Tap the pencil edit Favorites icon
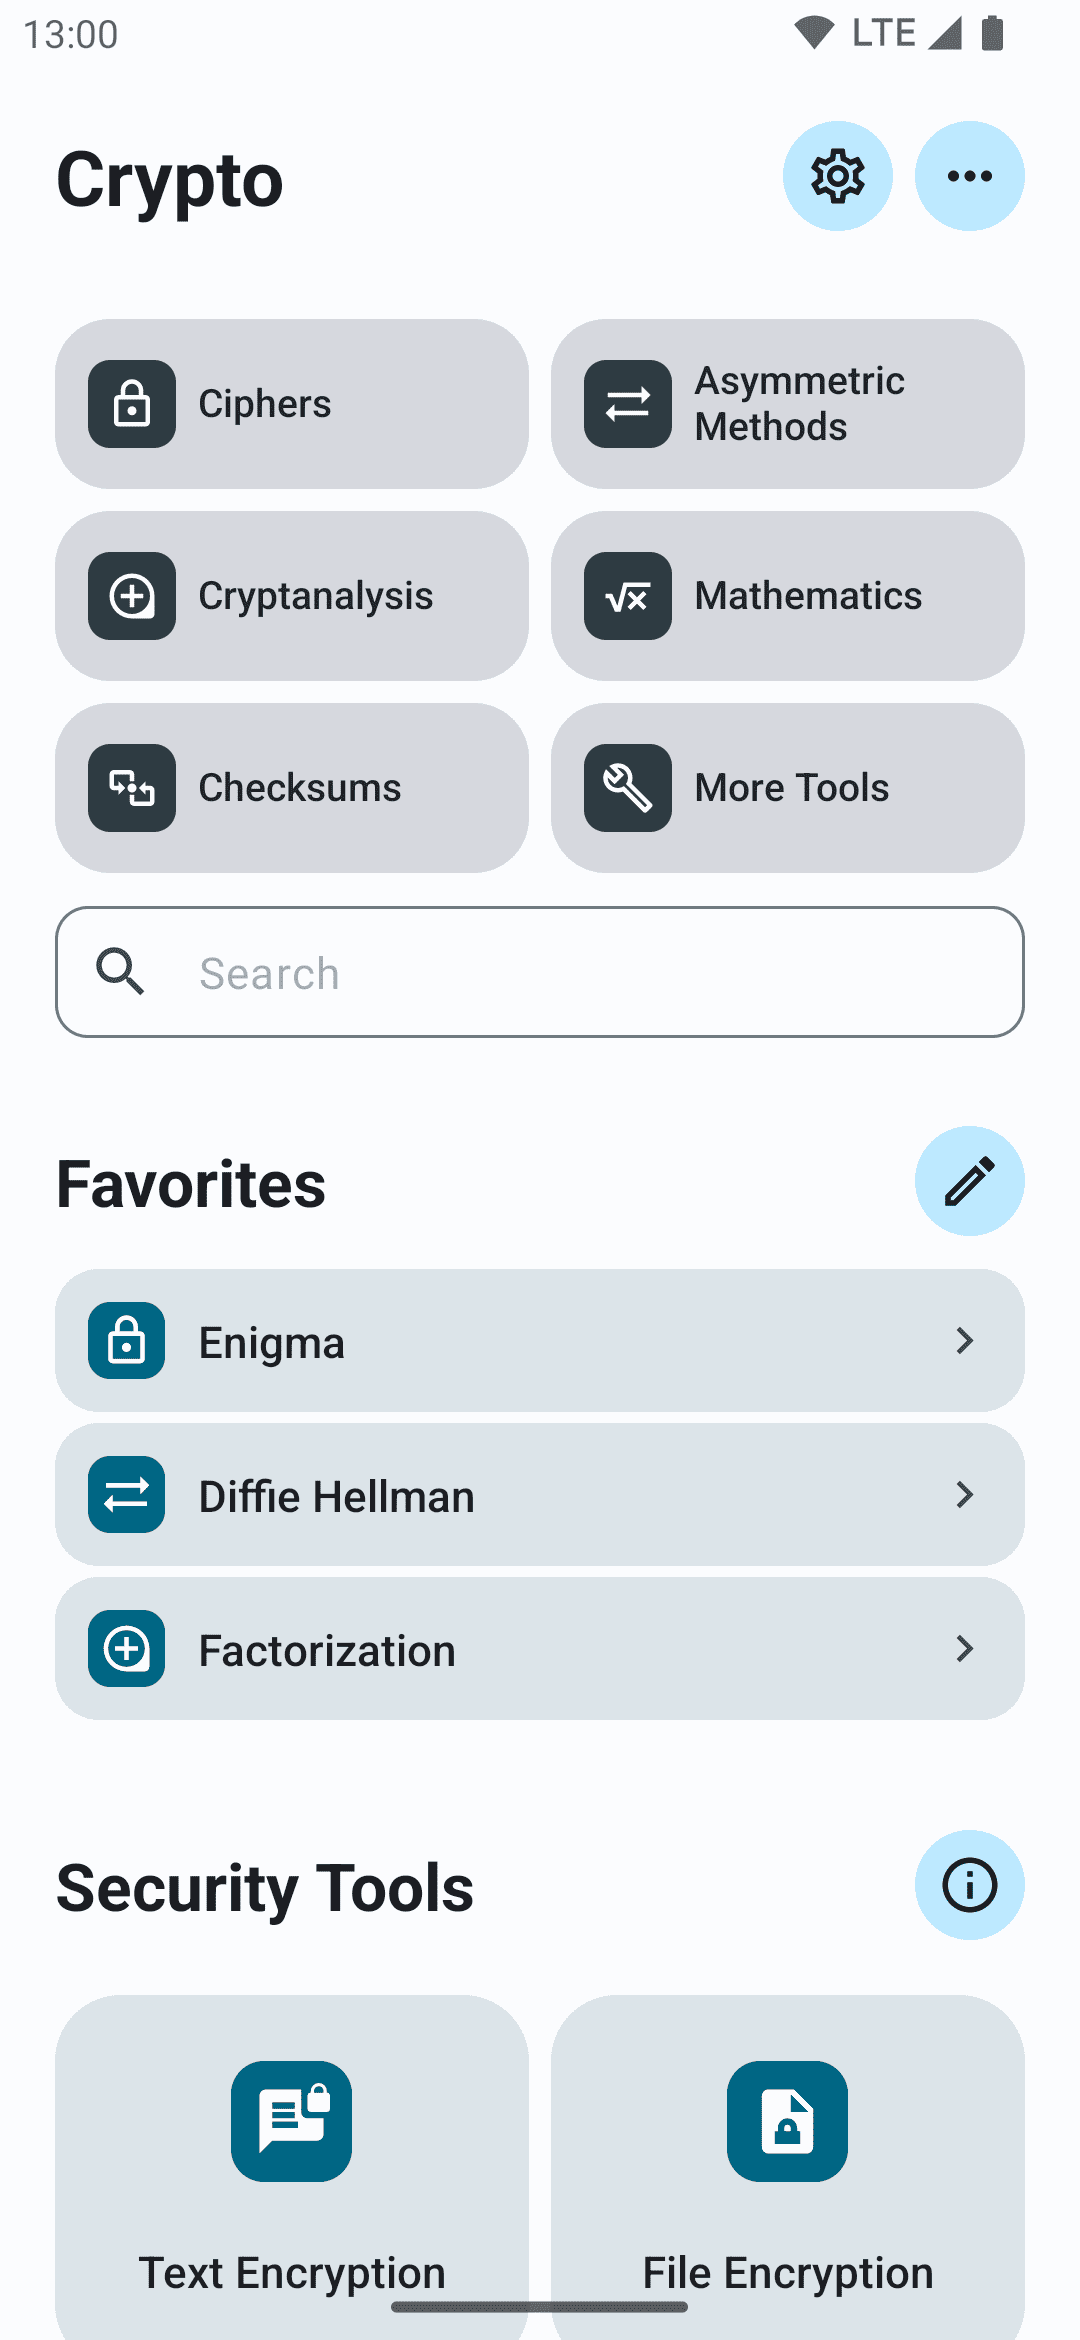The width and height of the screenshot is (1080, 2340). click(x=969, y=1181)
